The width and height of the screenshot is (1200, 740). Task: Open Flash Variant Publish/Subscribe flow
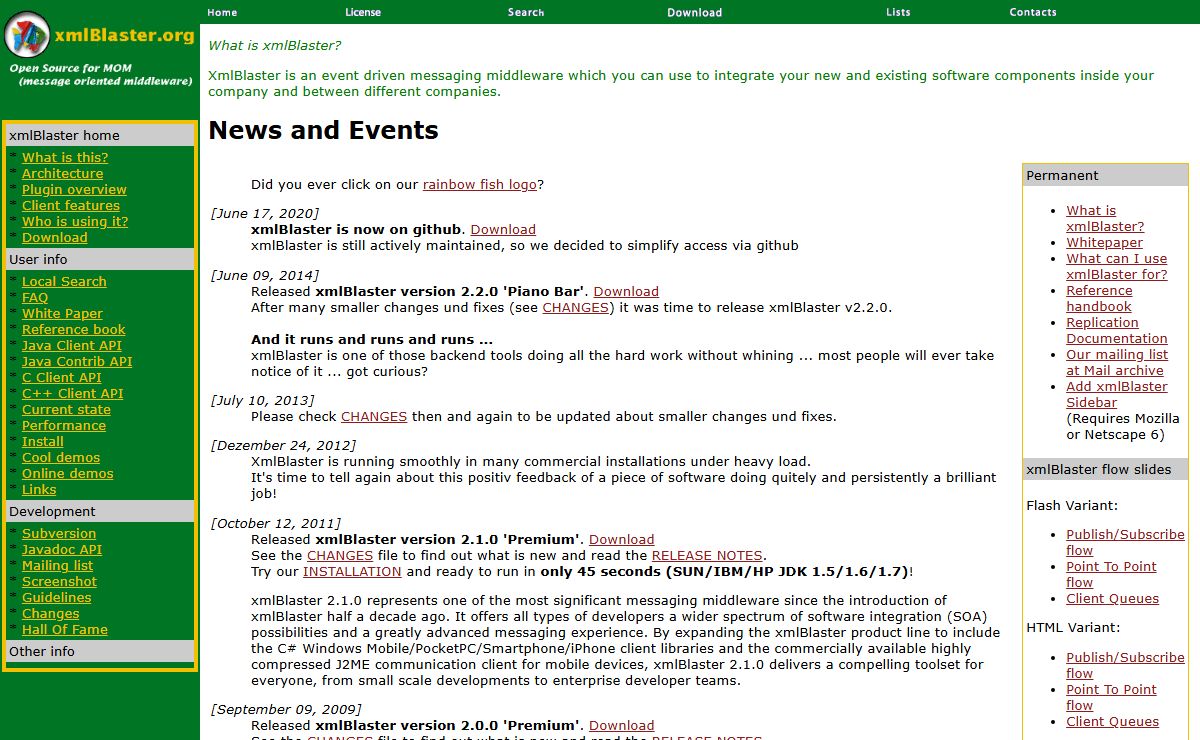(1125, 542)
